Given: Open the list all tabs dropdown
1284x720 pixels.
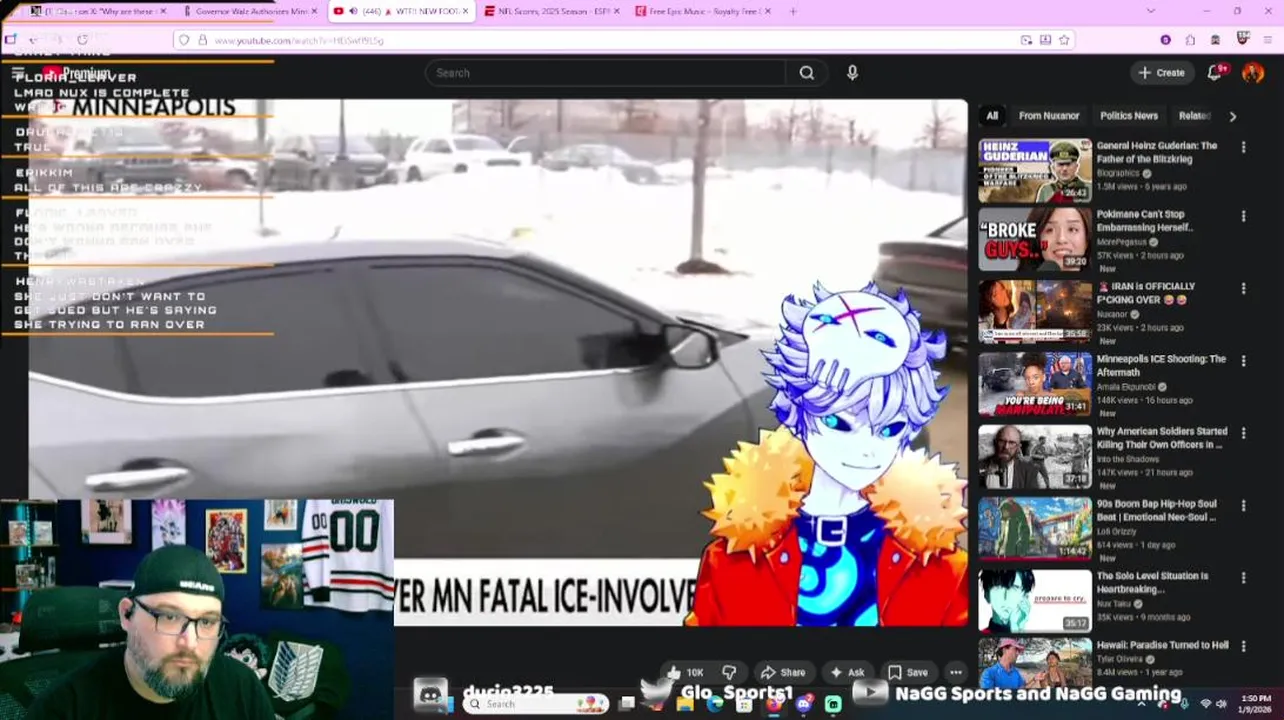Looking at the screenshot, I should click(x=1150, y=11).
